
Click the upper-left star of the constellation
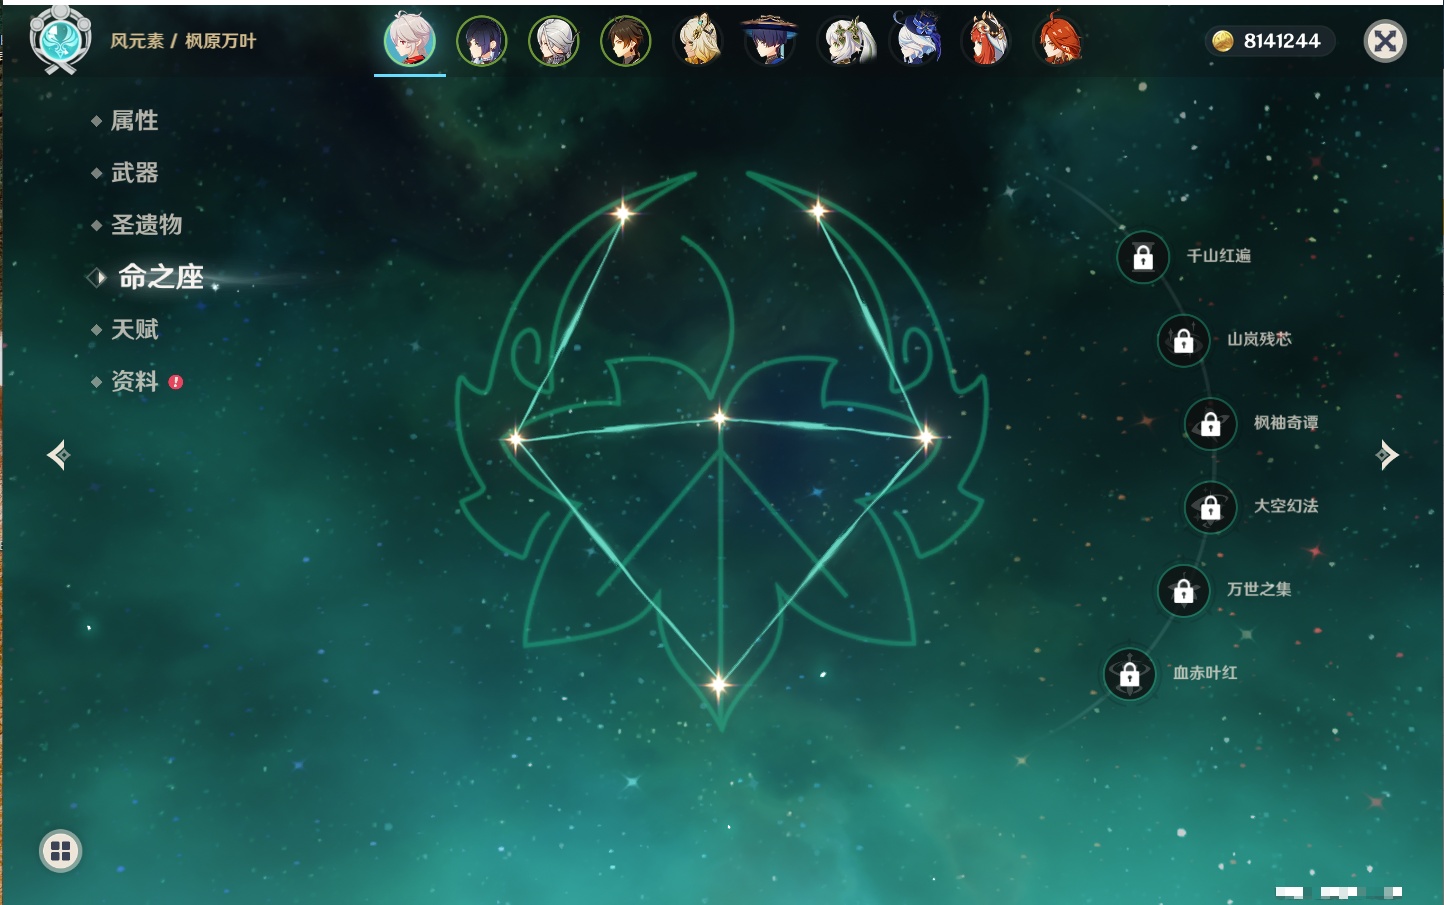tap(624, 212)
